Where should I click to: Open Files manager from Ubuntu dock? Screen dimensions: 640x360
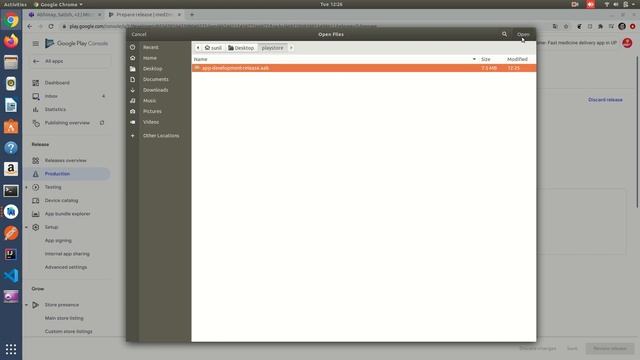pyautogui.click(x=11, y=62)
